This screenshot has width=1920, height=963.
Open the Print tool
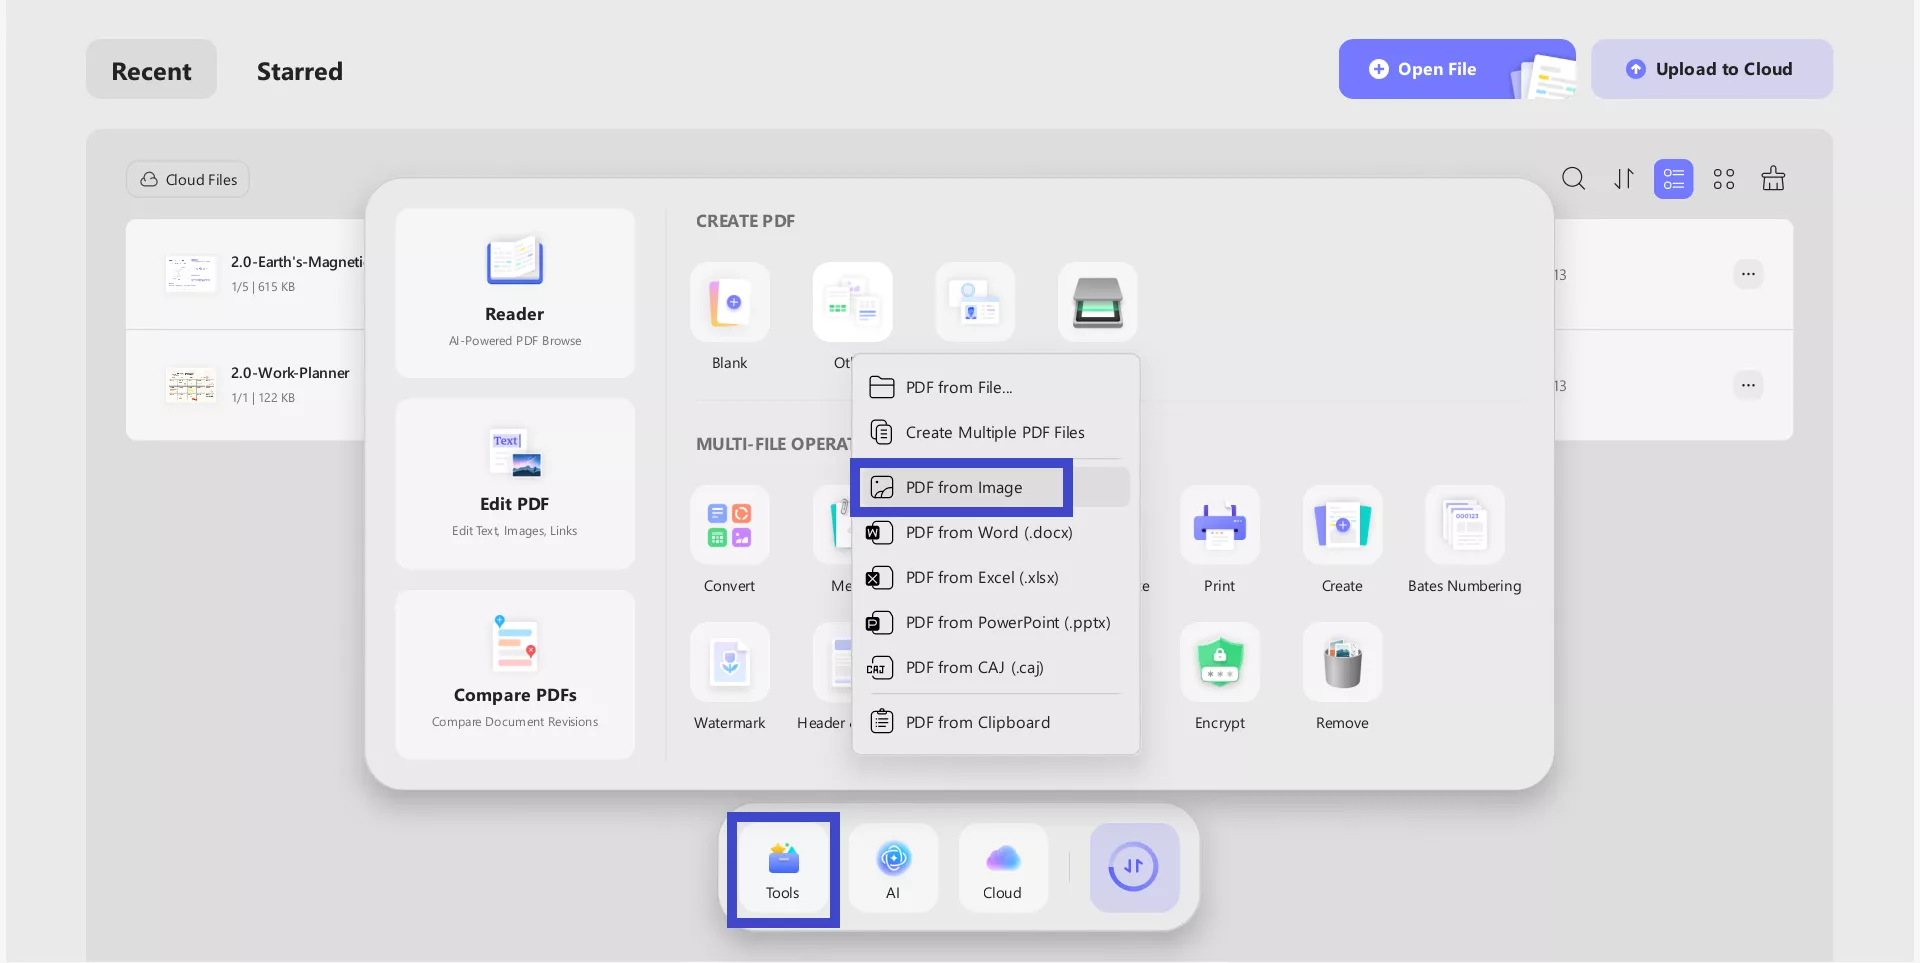pos(1219,526)
